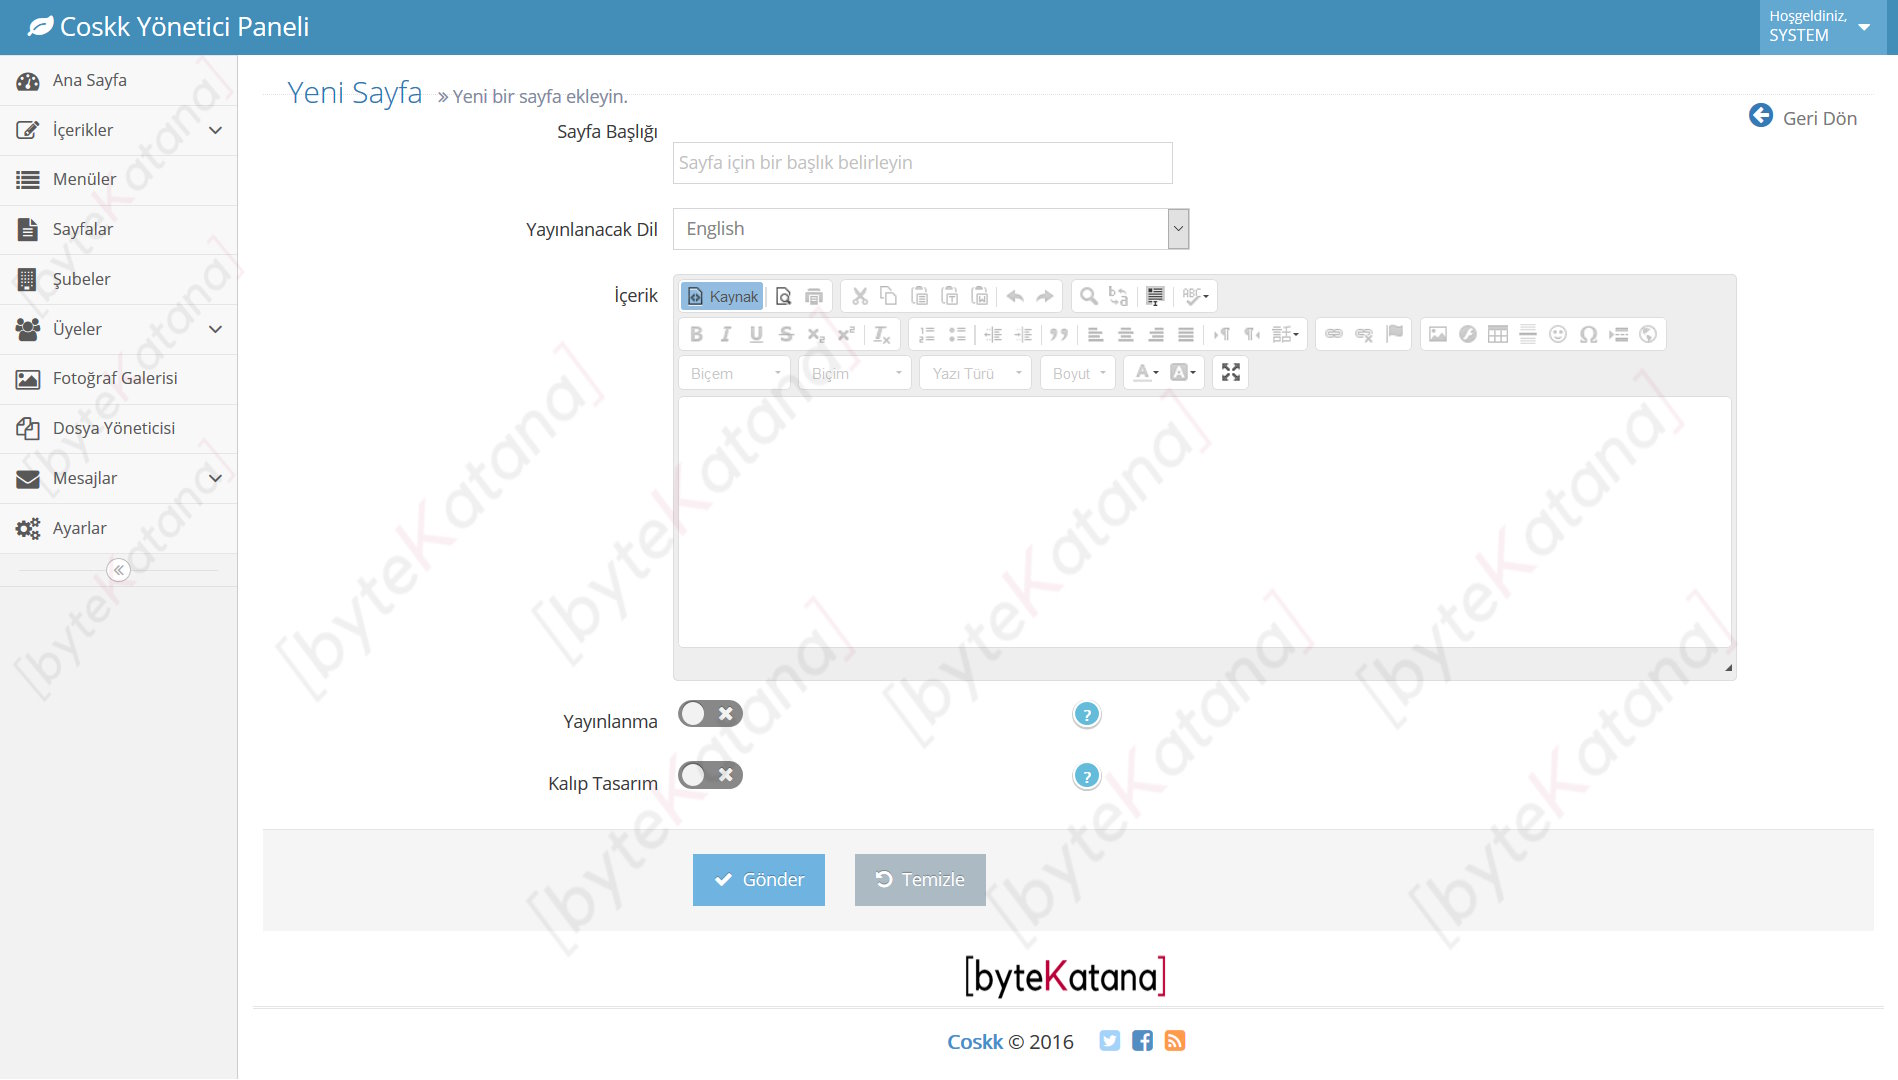Maximize the editor with the fullscreen icon
The image size is (1898, 1080).
coord(1230,373)
